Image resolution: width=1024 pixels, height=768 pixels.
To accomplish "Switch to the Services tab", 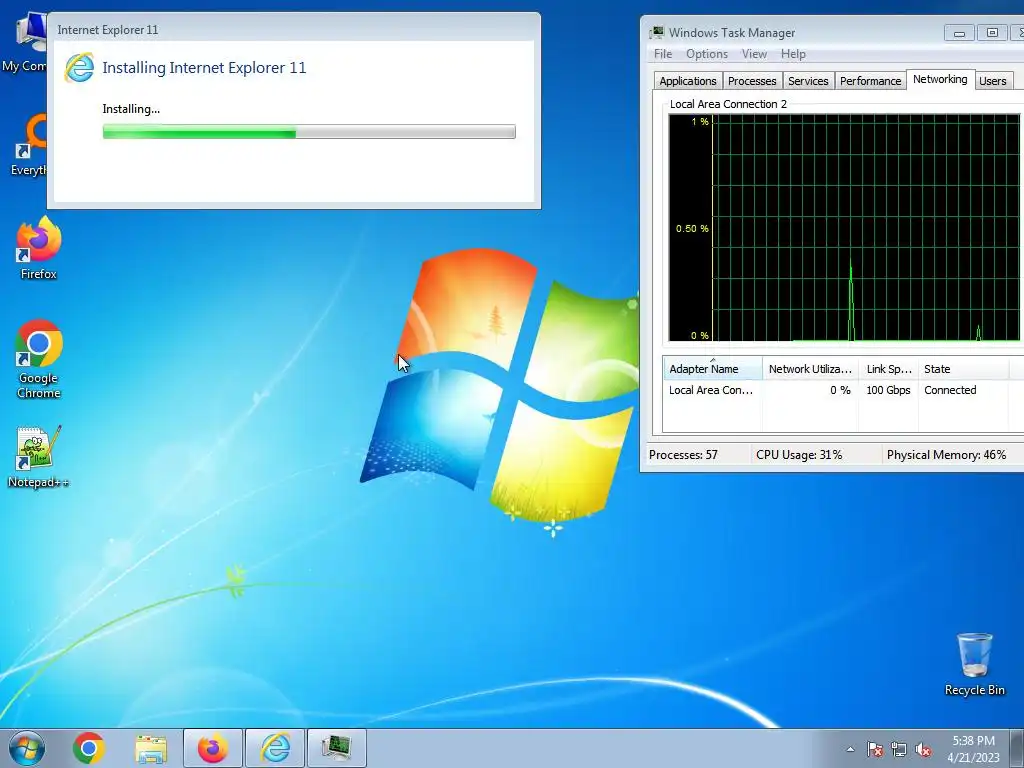I will 808,81.
